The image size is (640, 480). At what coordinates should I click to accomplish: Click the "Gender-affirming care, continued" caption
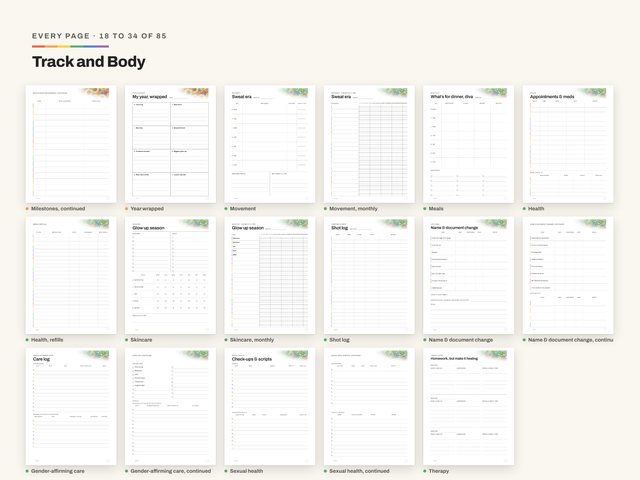[171, 471]
